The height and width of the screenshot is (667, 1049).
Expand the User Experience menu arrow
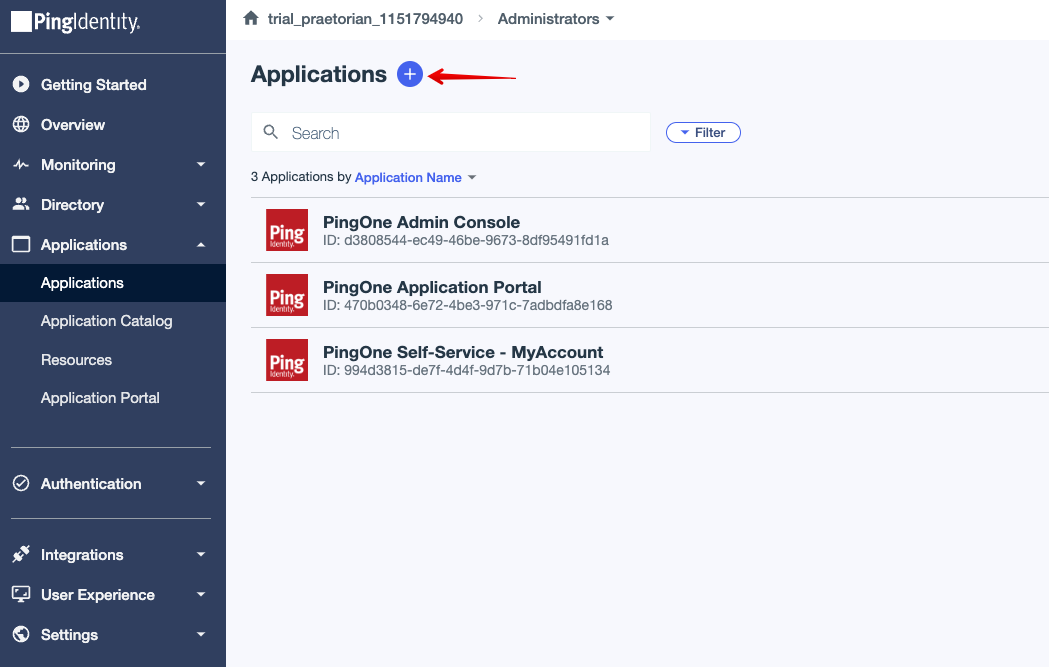pyautogui.click(x=201, y=595)
